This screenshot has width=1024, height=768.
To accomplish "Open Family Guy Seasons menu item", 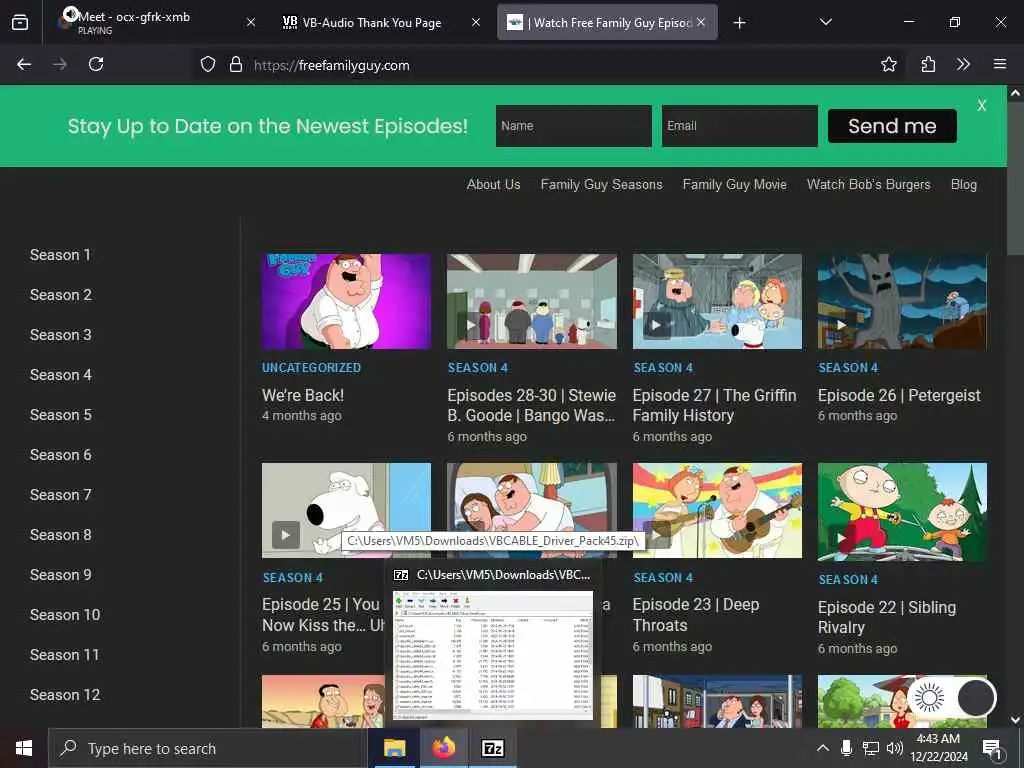I will (x=601, y=185).
